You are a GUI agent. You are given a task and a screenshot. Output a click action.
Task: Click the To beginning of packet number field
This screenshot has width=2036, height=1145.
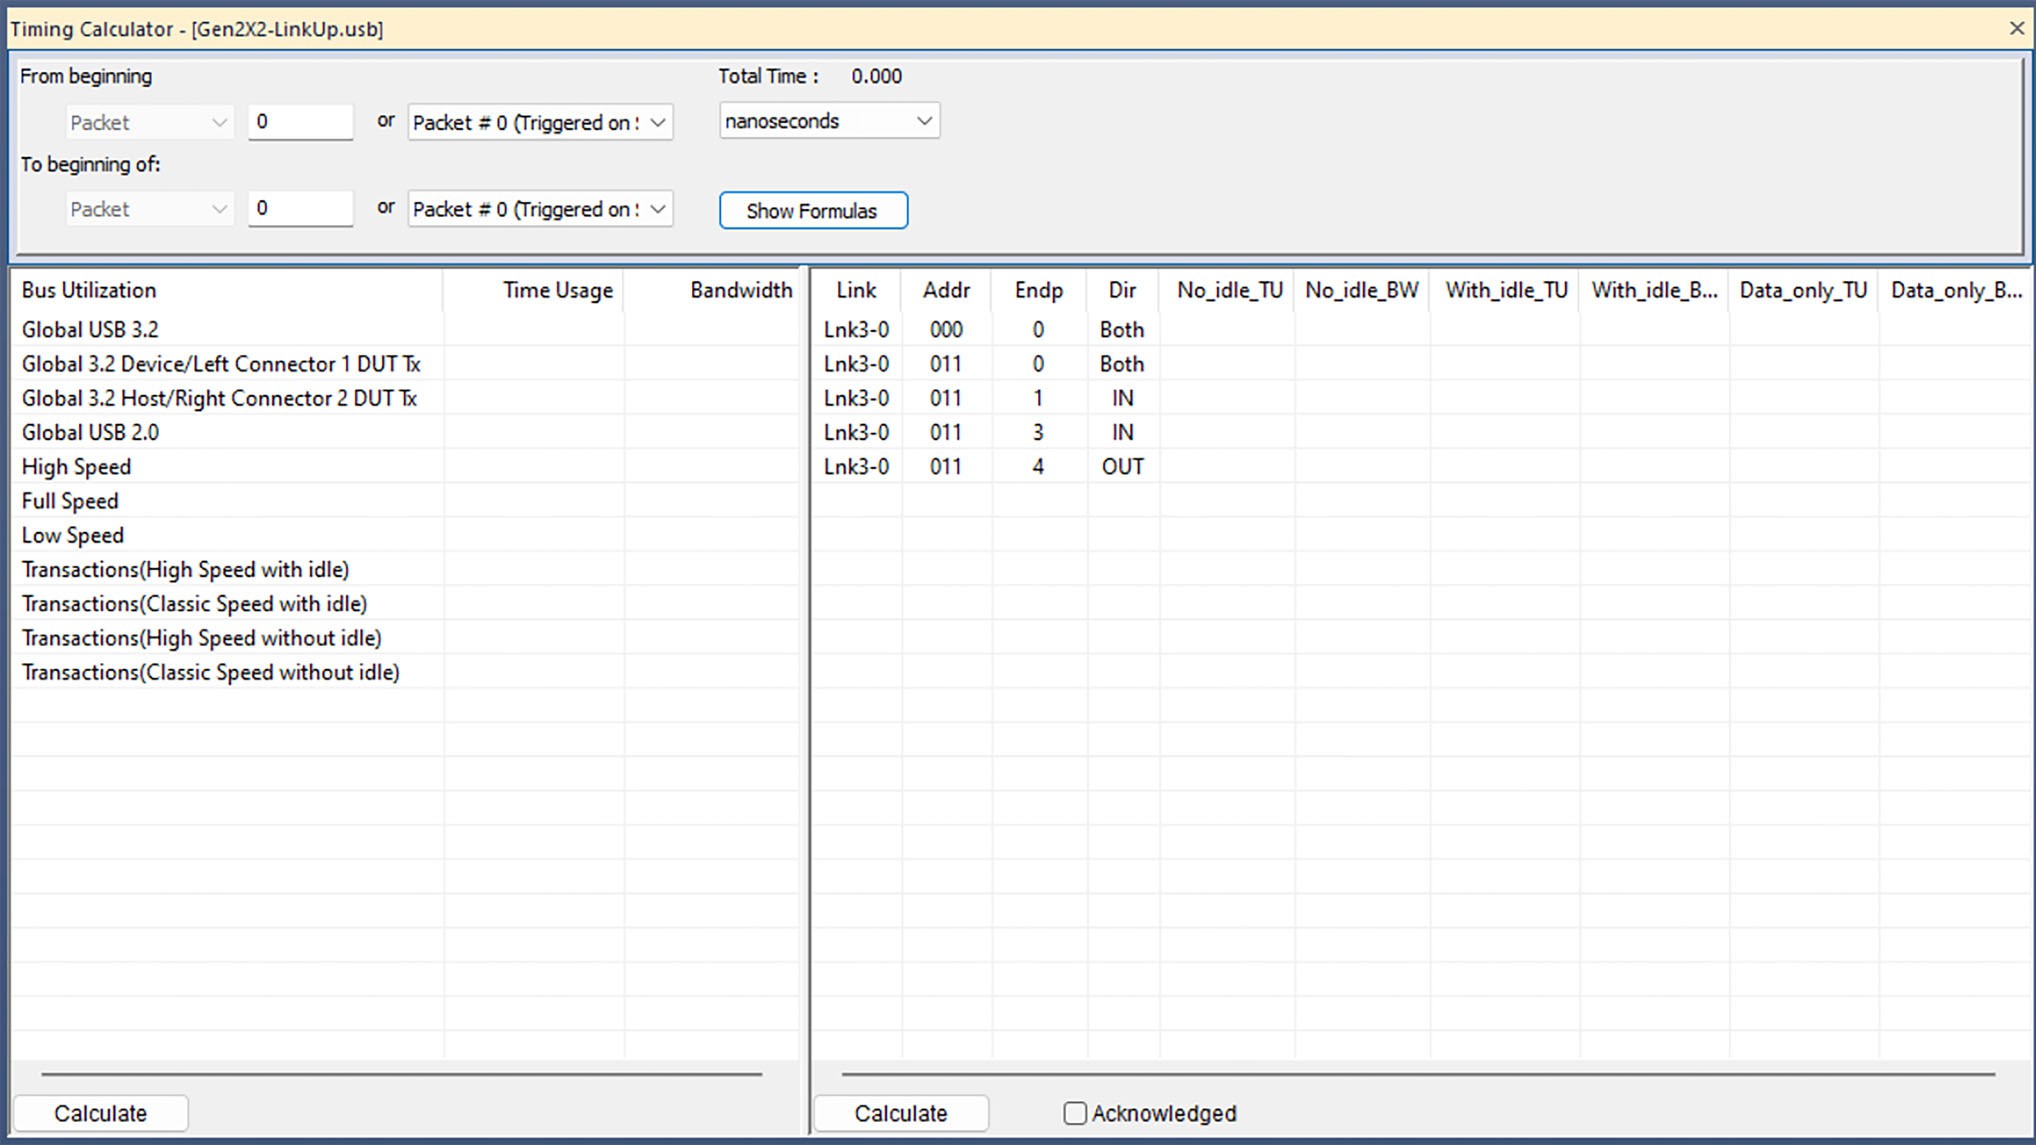tap(300, 208)
